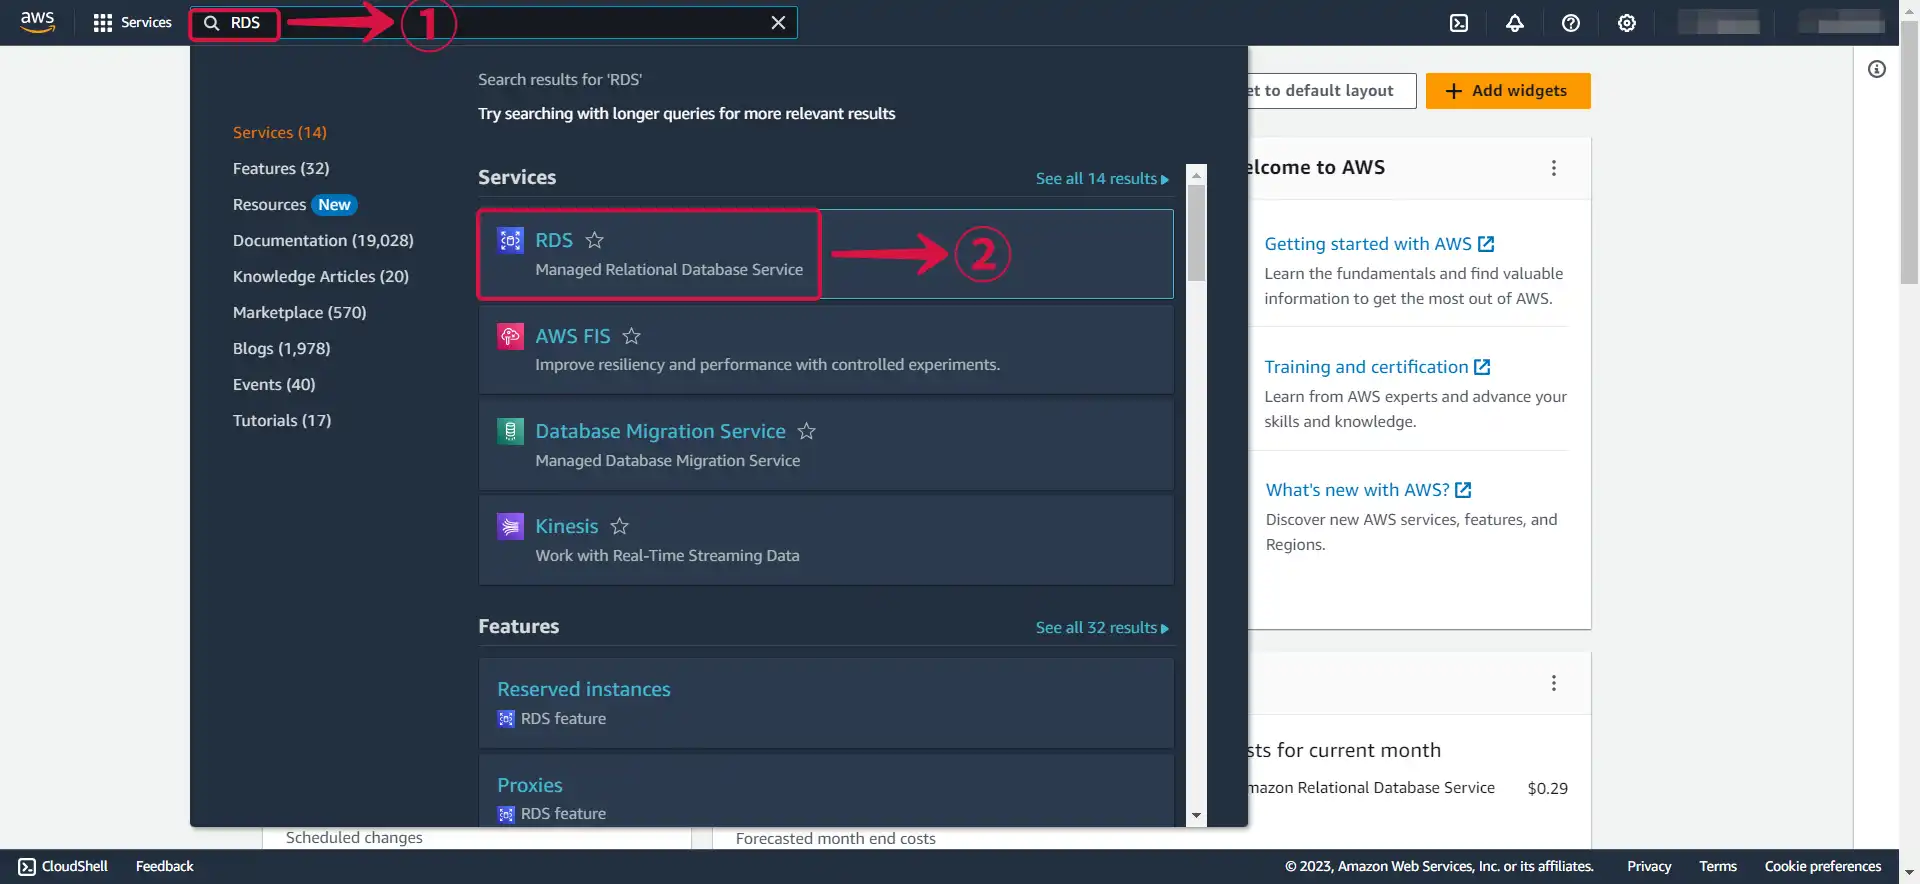The height and width of the screenshot is (884, 1920).
Task: Click inside the RDS search field
Action: 495,23
